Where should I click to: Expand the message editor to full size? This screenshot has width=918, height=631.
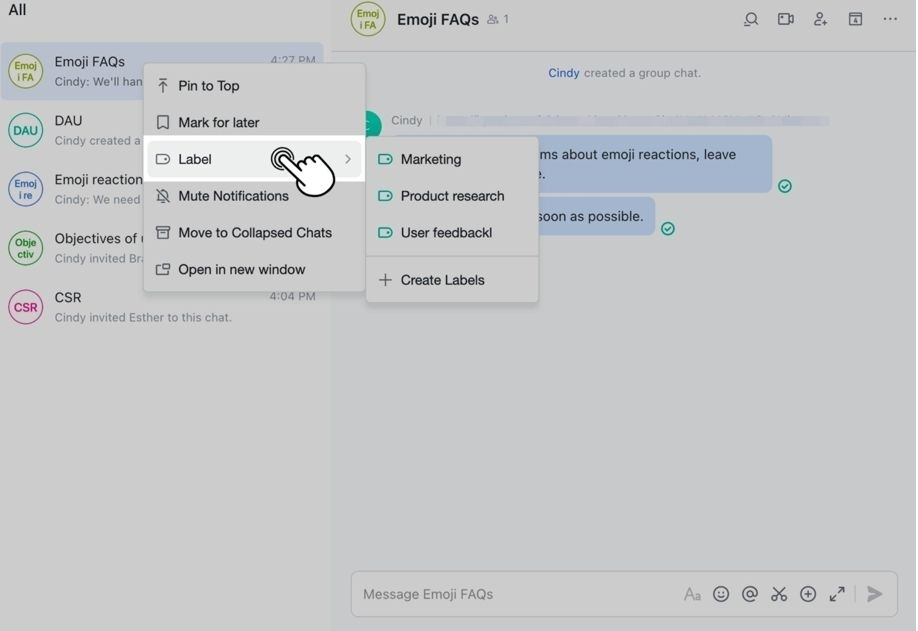click(x=837, y=594)
